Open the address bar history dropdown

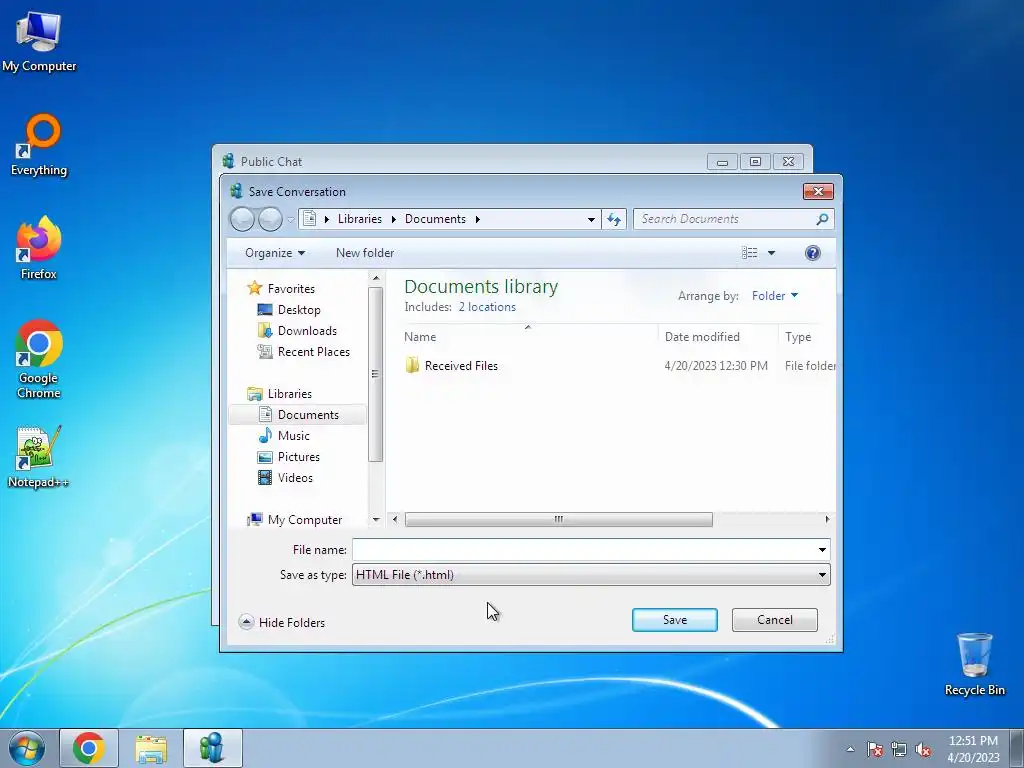pos(591,219)
